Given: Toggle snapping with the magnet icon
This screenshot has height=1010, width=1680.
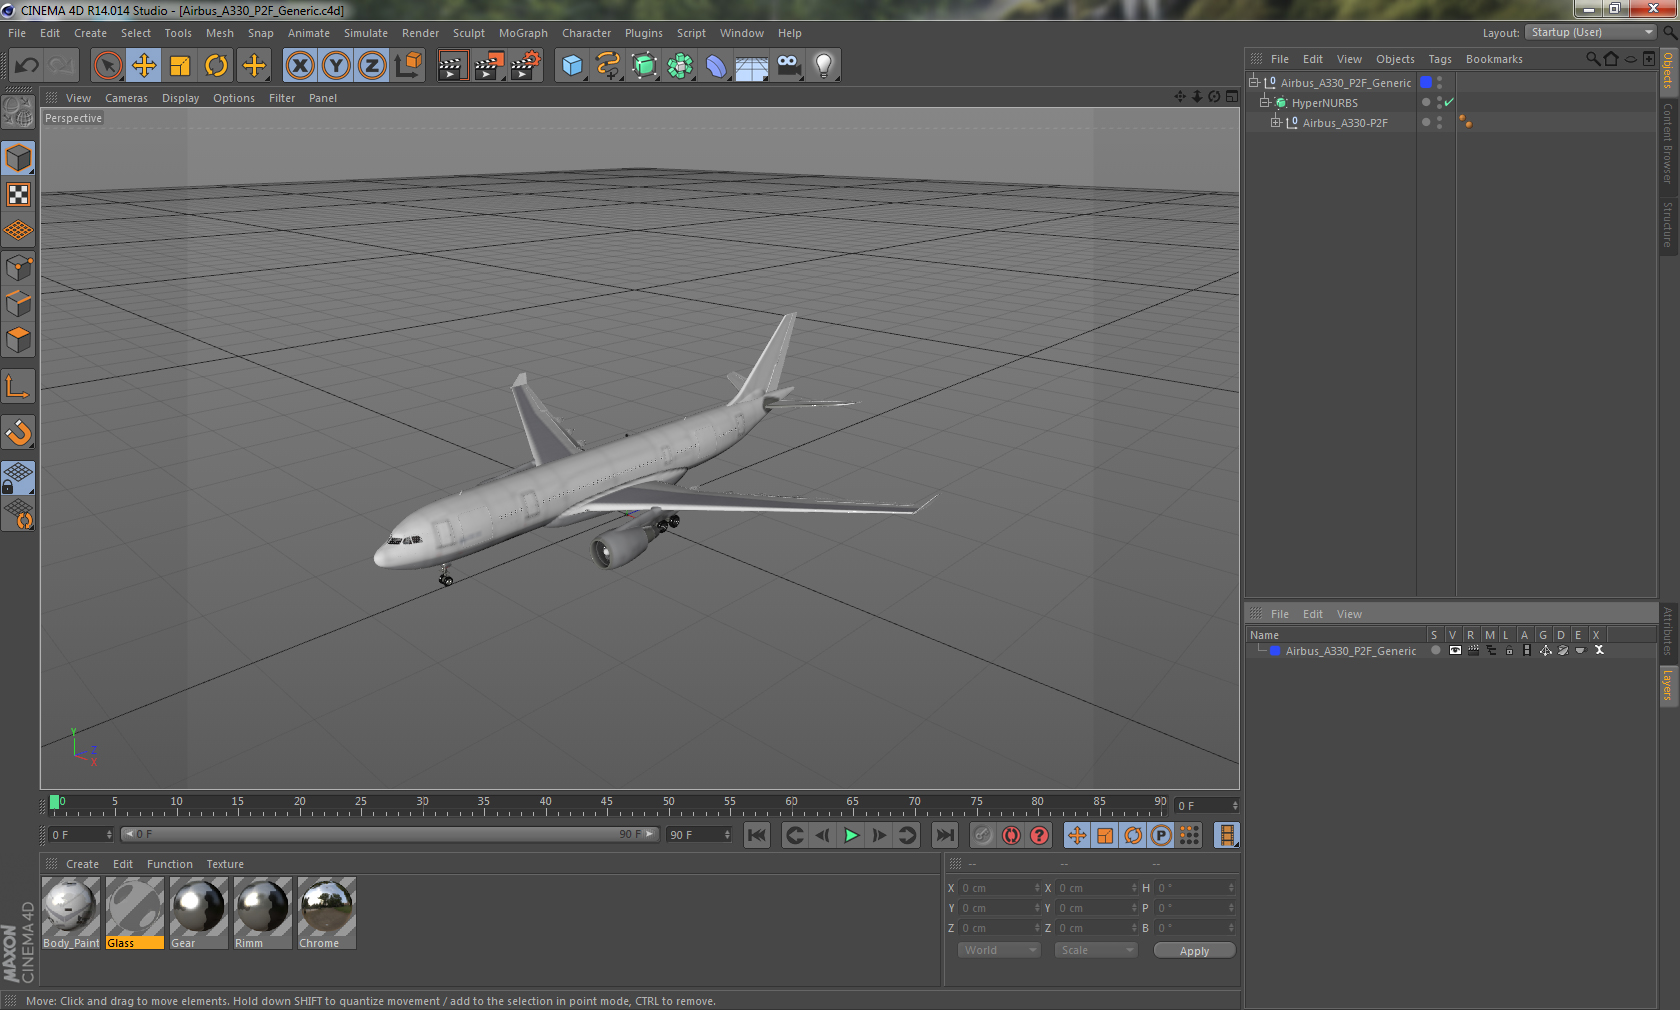Looking at the screenshot, I should [18, 432].
